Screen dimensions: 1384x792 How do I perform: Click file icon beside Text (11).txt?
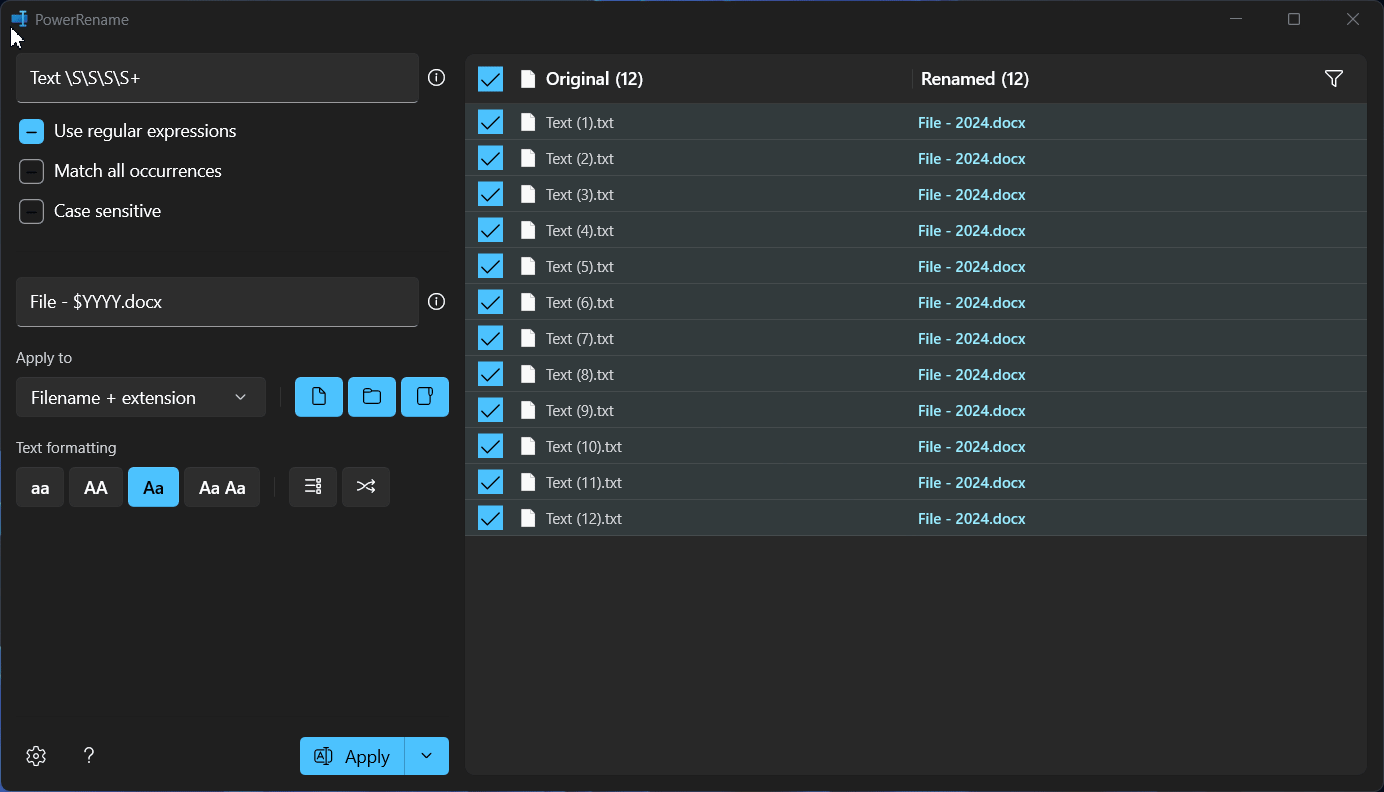tap(528, 482)
